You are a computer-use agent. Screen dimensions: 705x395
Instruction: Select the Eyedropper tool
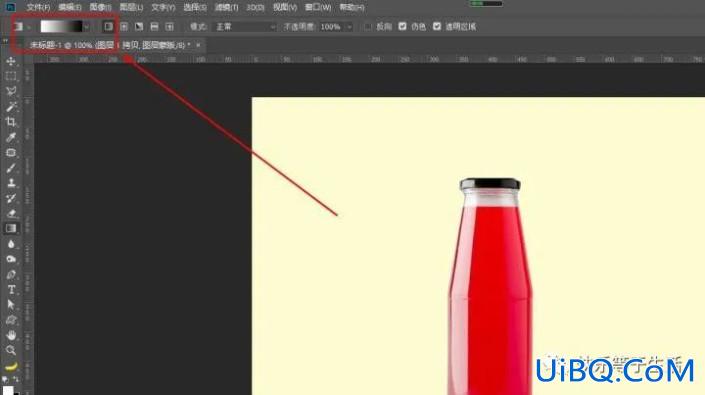[x=11, y=137]
